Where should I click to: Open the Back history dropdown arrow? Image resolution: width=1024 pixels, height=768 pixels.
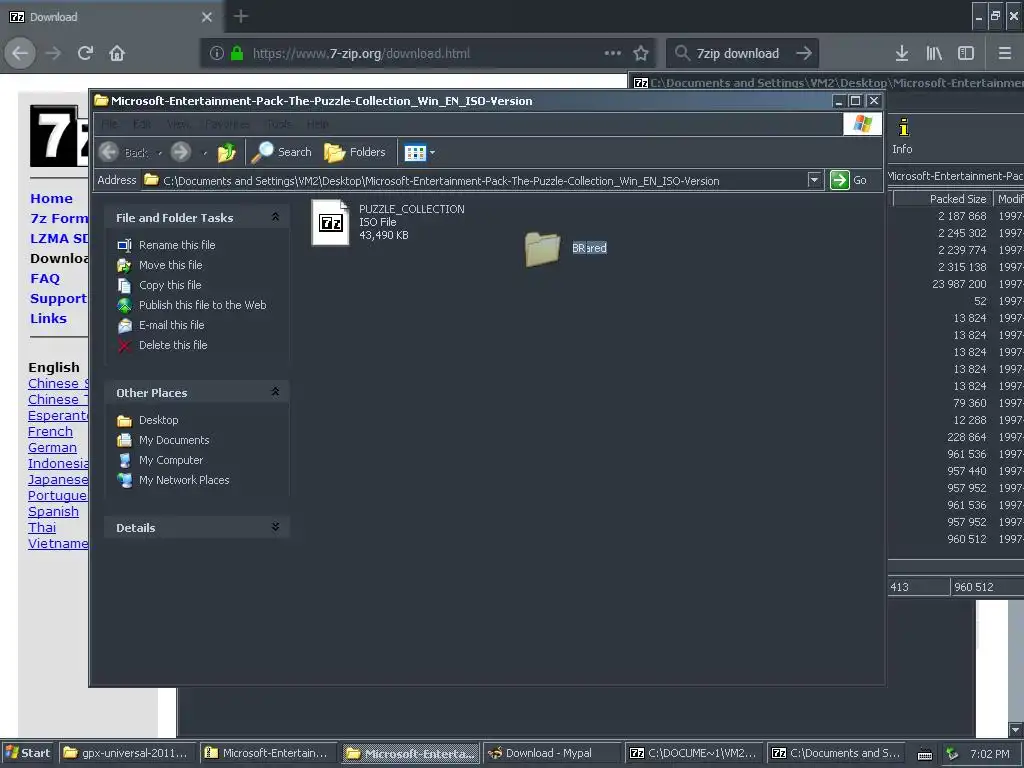point(159,153)
